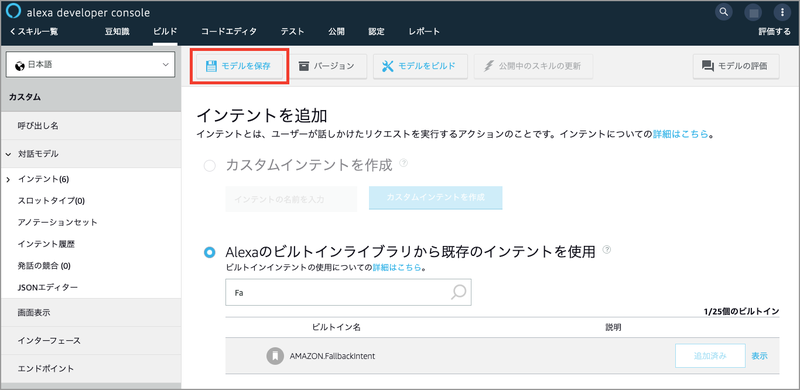
Task: Click 公開中のスキルの更新 button
Action: click(533, 66)
